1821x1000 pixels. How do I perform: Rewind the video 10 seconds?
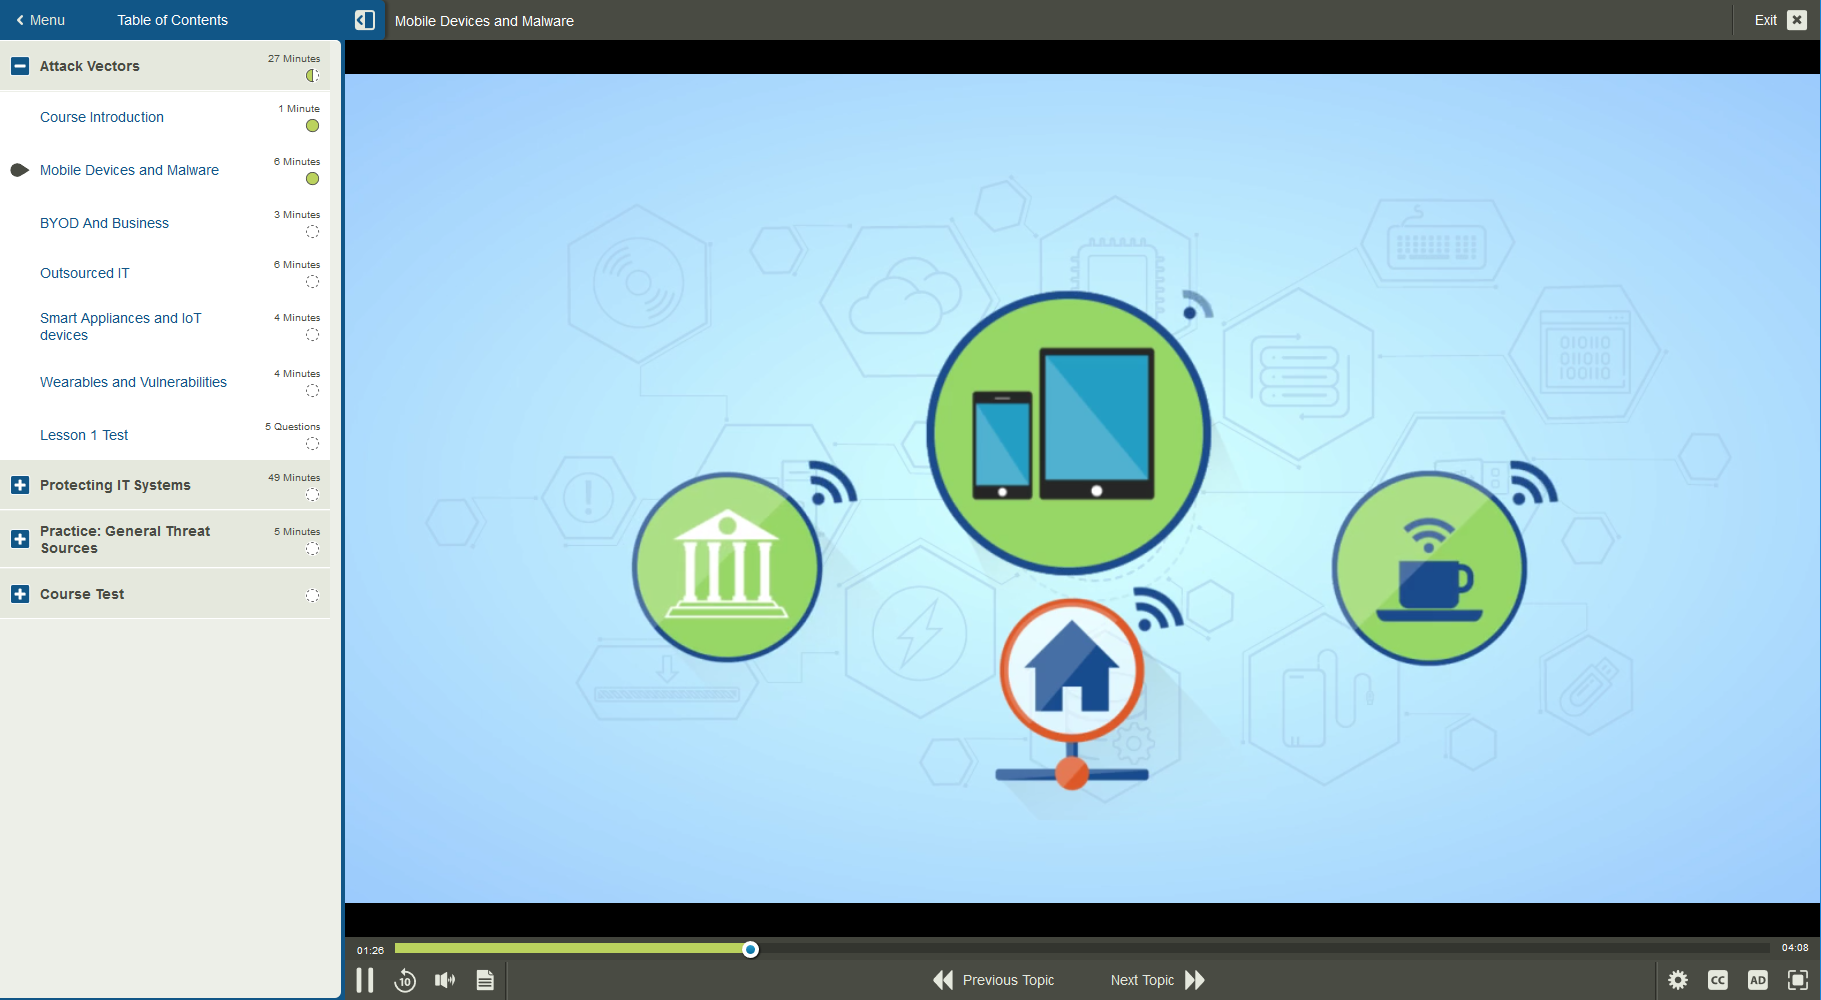[x=405, y=981]
